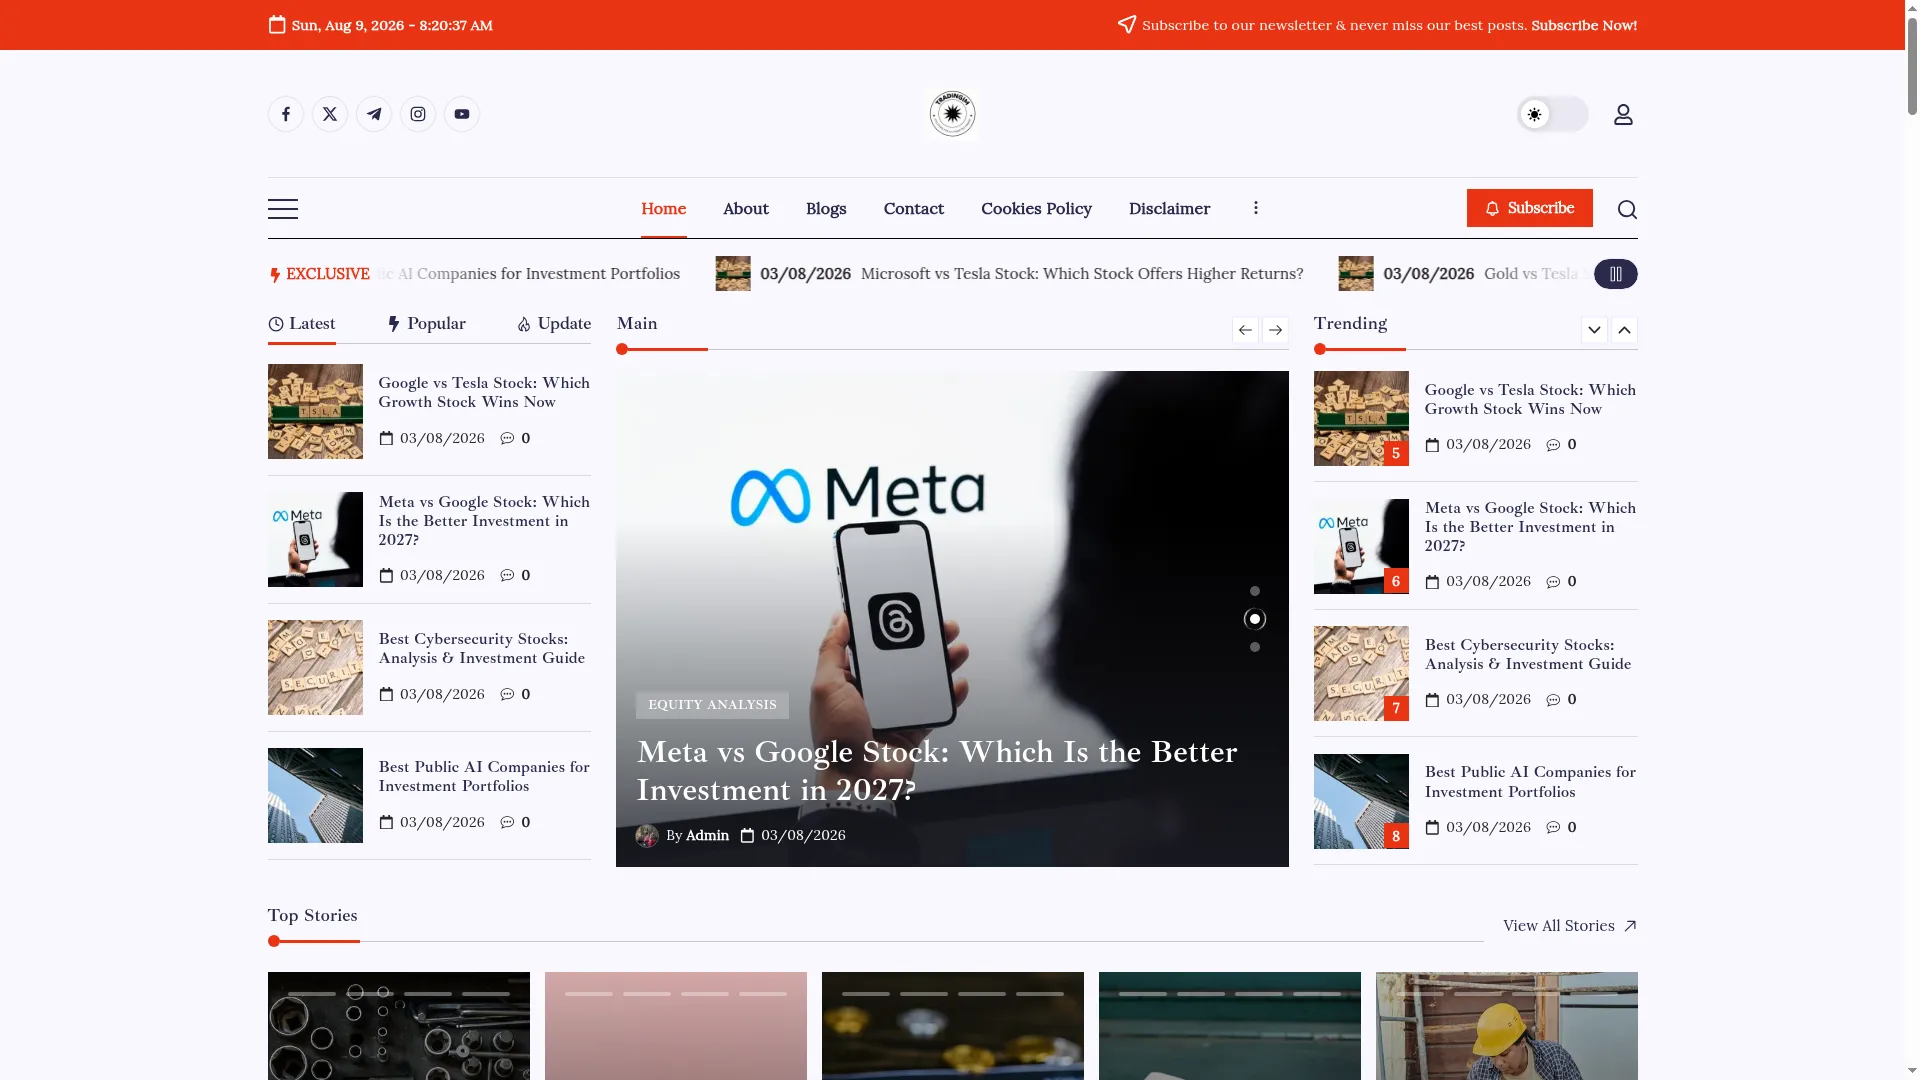The height and width of the screenshot is (1080, 1920).
Task: Open the hamburger menu icon
Action: [283, 209]
